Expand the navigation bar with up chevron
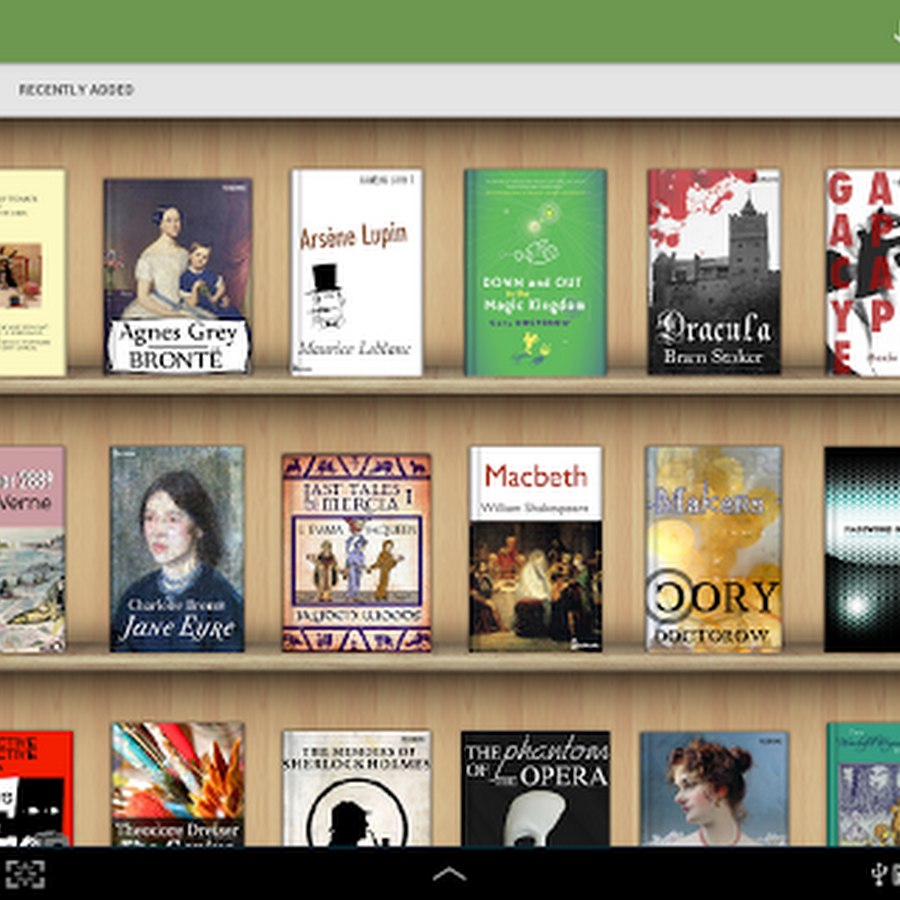 (449, 874)
